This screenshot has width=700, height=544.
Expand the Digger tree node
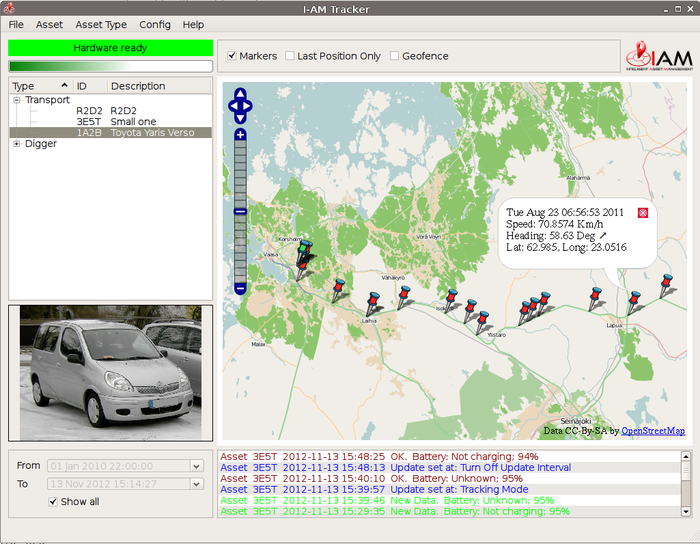pos(17,144)
